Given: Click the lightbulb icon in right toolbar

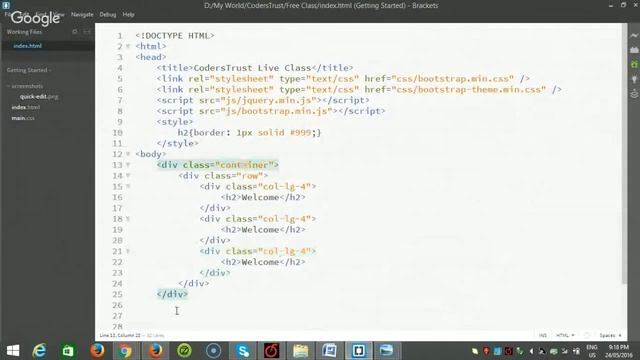Looking at the screenshot, I should point(634,79).
